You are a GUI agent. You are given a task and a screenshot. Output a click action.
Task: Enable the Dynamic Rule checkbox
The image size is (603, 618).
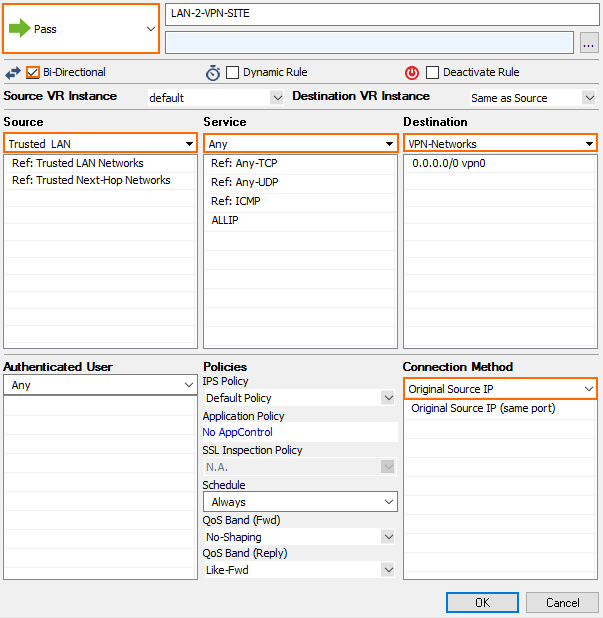pyautogui.click(x=232, y=73)
